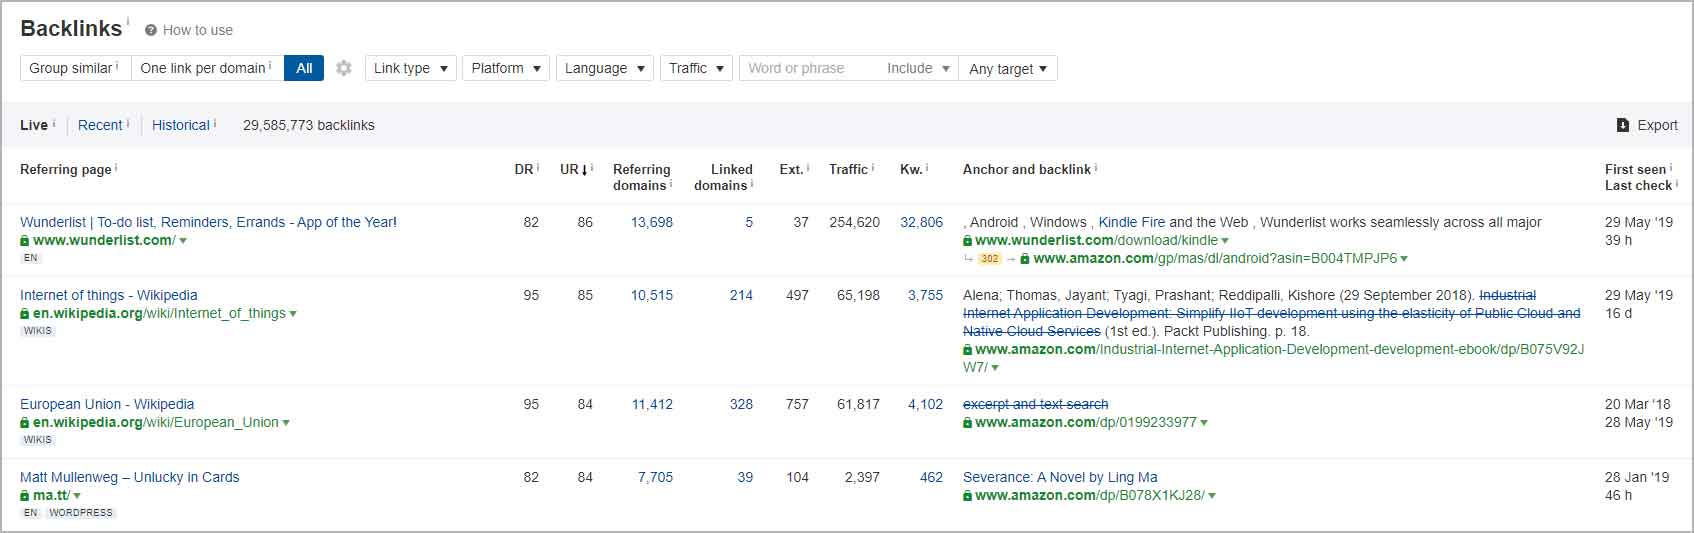Click WIKIS tag under Internet_of_things URL
The image size is (1694, 533).
pos(38,331)
